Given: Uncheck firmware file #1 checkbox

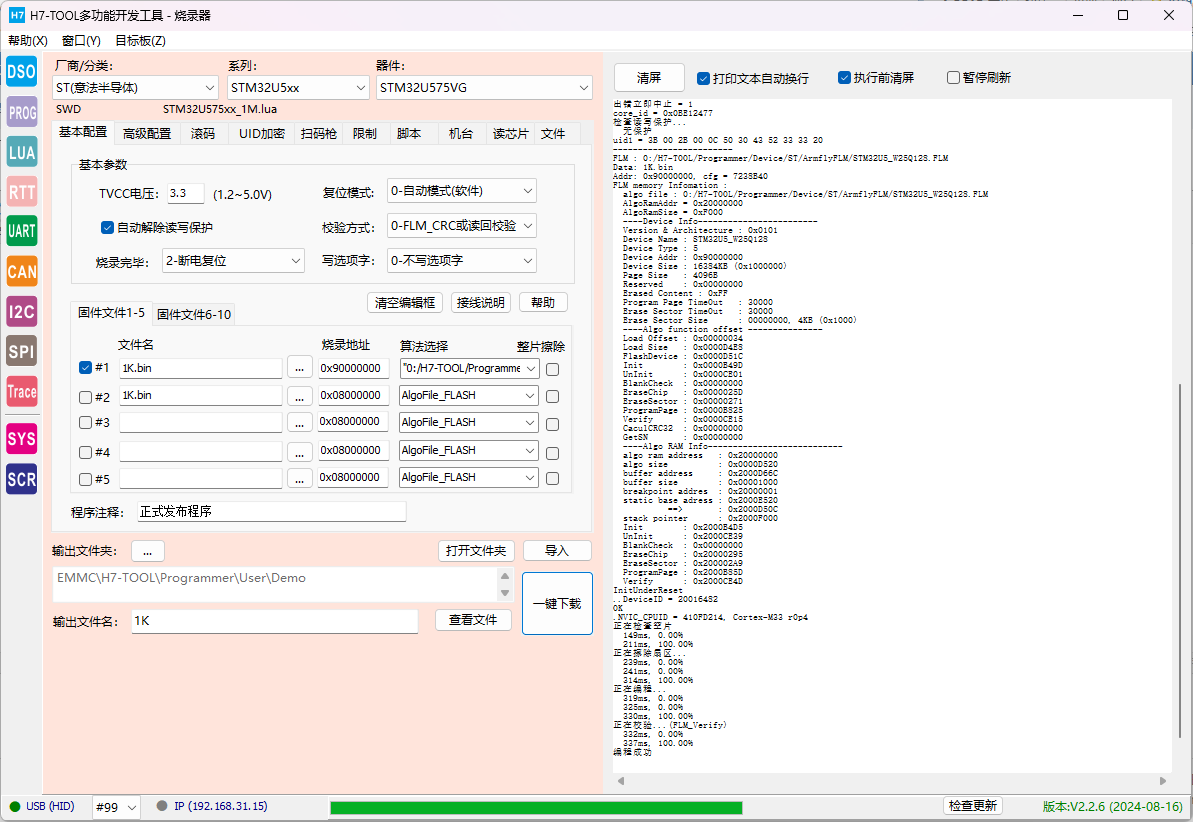Looking at the screenshot, I should [x=85, y=368].
